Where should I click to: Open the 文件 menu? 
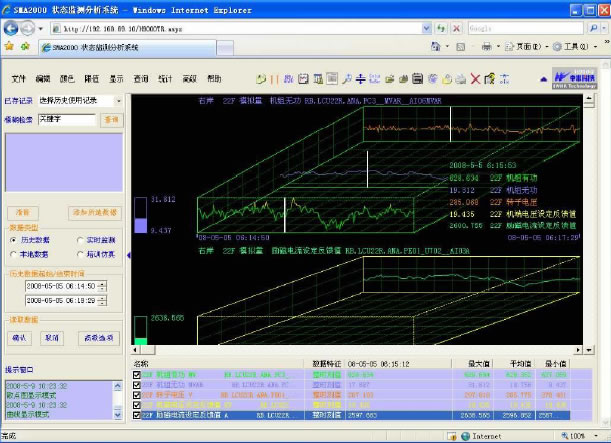point(18,79)
